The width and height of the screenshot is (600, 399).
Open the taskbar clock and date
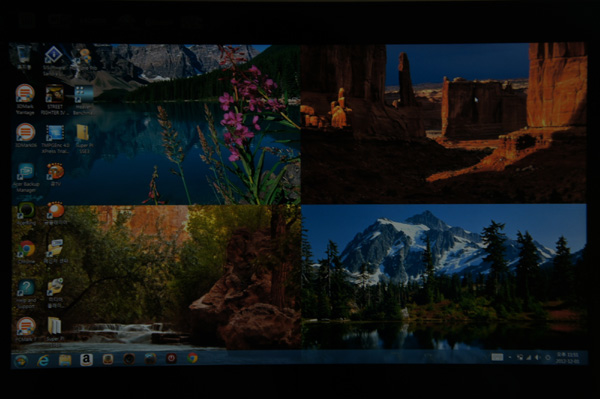tap(567, 358)
